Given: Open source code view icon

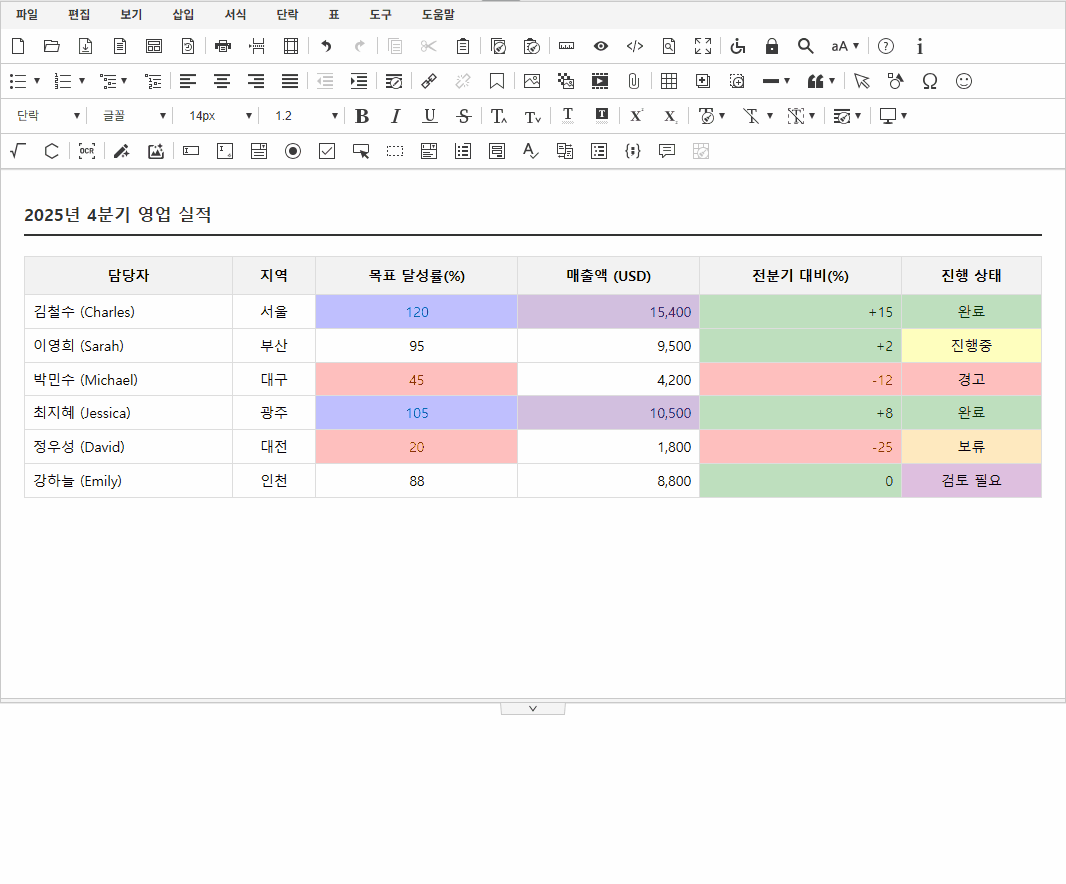Looking at the screenshot, I should pyautogui.click(x=634, y=46).
